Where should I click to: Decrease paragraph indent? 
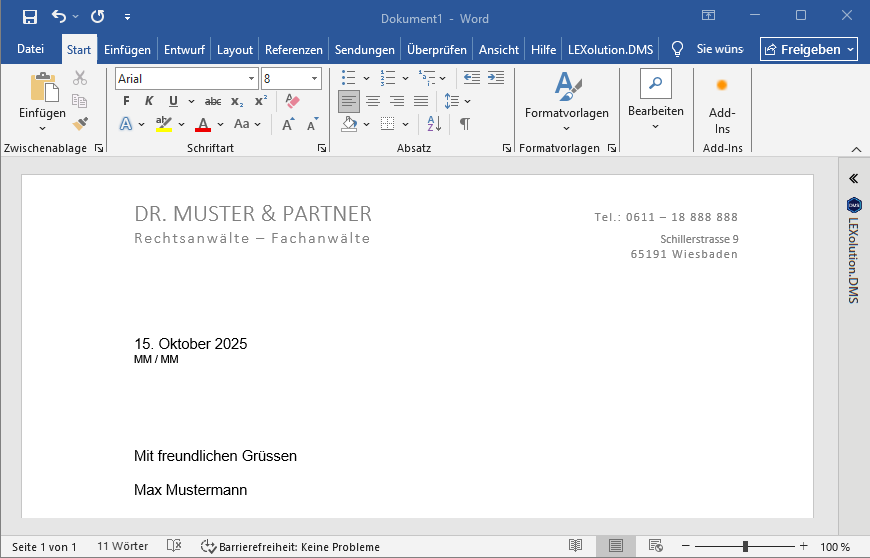click(472, 78)
